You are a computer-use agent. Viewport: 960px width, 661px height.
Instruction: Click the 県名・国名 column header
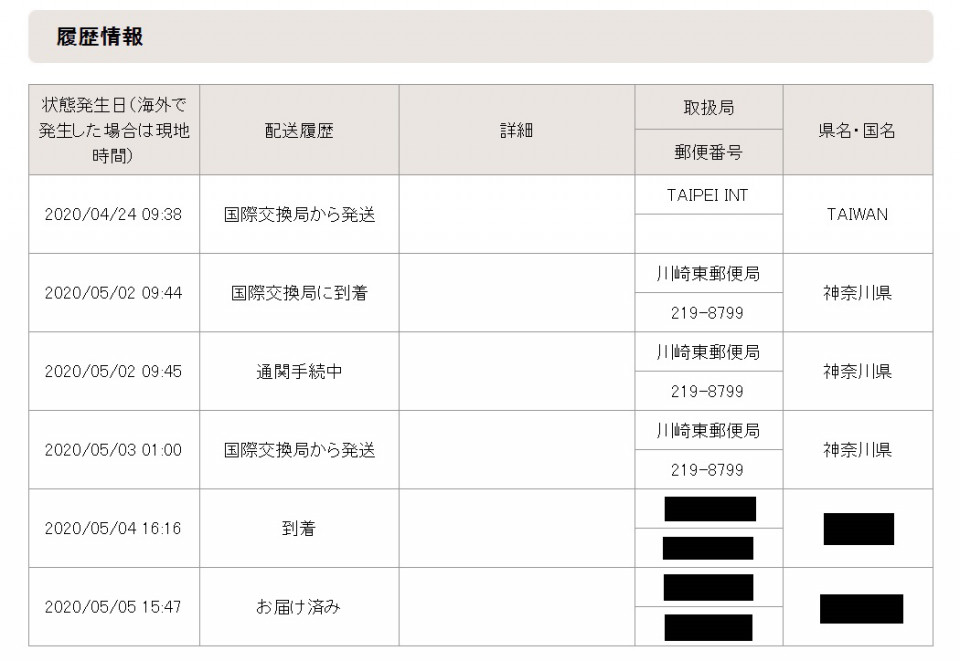point(858,130)
